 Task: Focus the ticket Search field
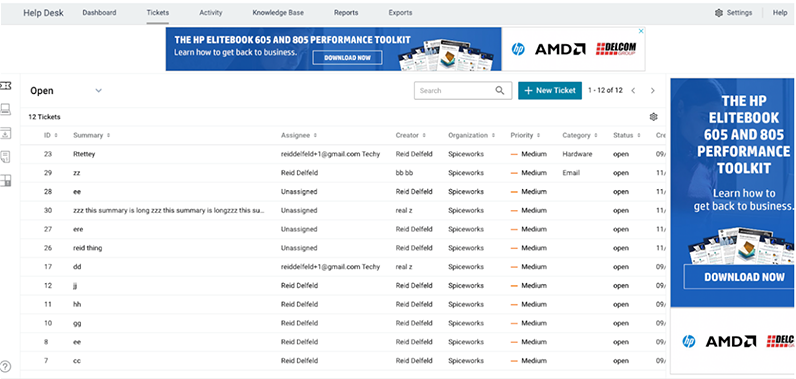[463, 90]
